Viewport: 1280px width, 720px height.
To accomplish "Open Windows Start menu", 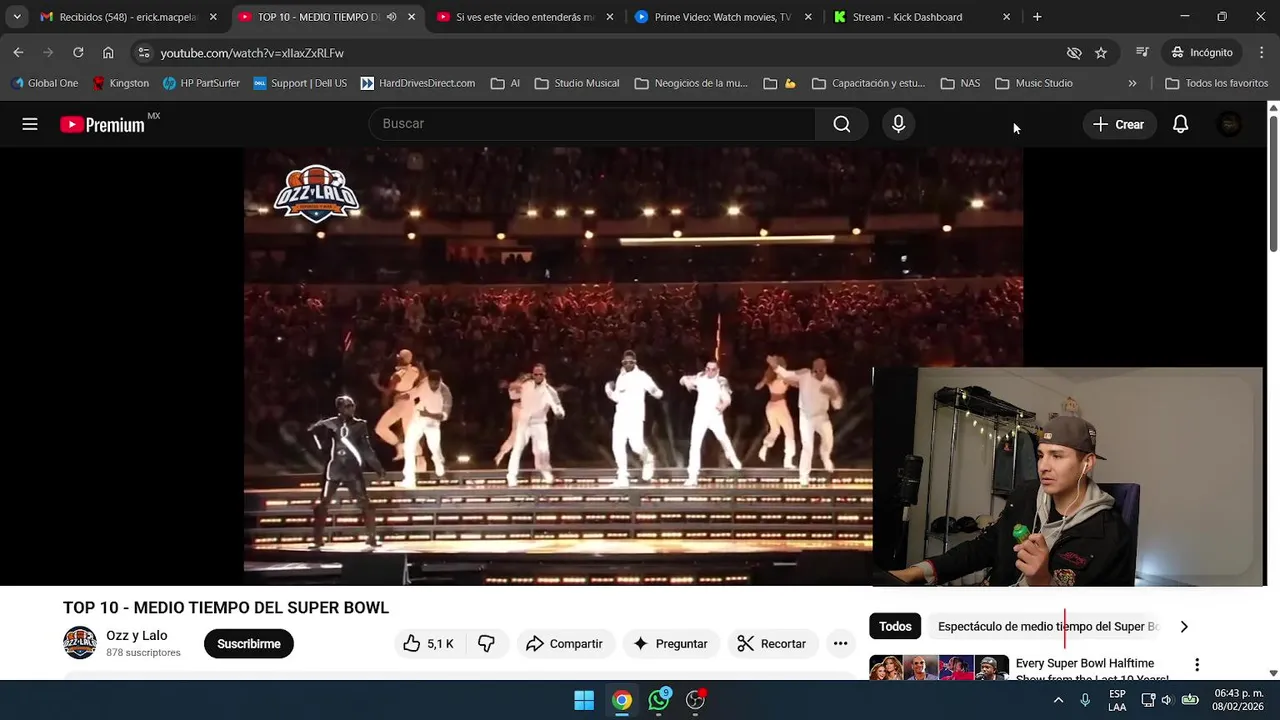I will (x=584, y=700).
